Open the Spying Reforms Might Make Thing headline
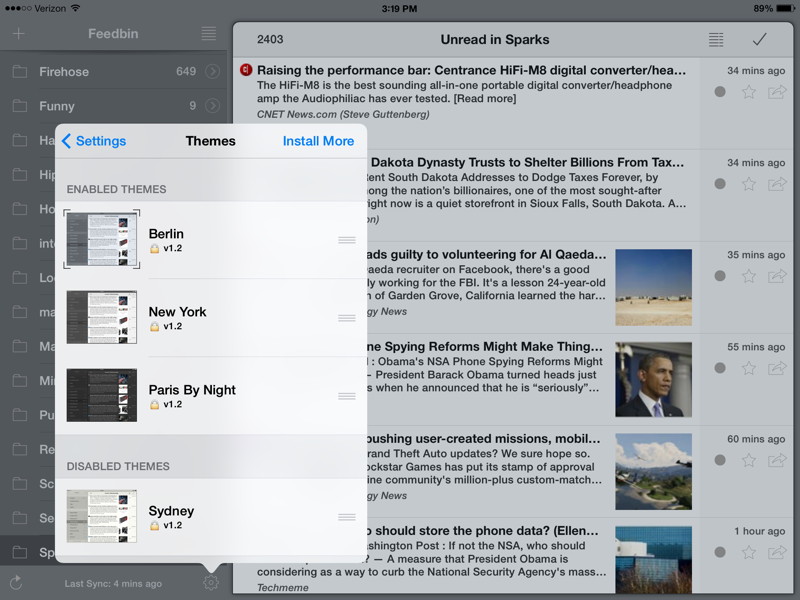This screenshot has width=800, height=600. pyautogui.click(x=485, y=346)
